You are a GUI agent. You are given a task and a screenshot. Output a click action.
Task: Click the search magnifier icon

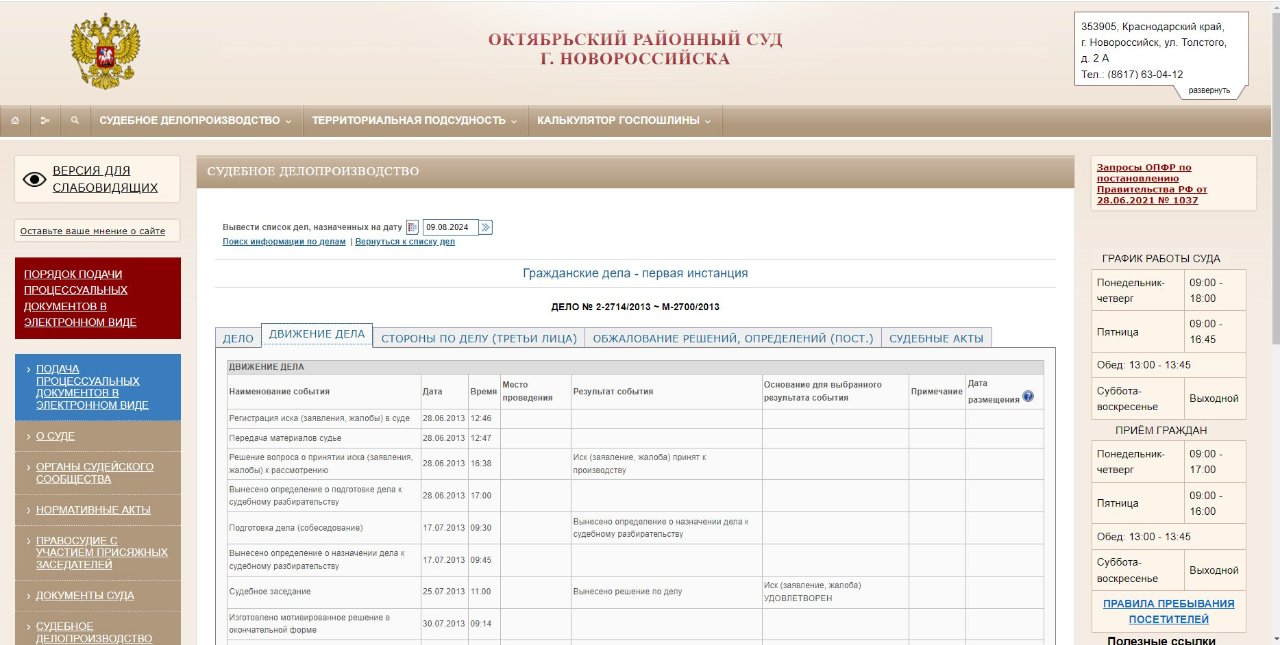[75, 121]
